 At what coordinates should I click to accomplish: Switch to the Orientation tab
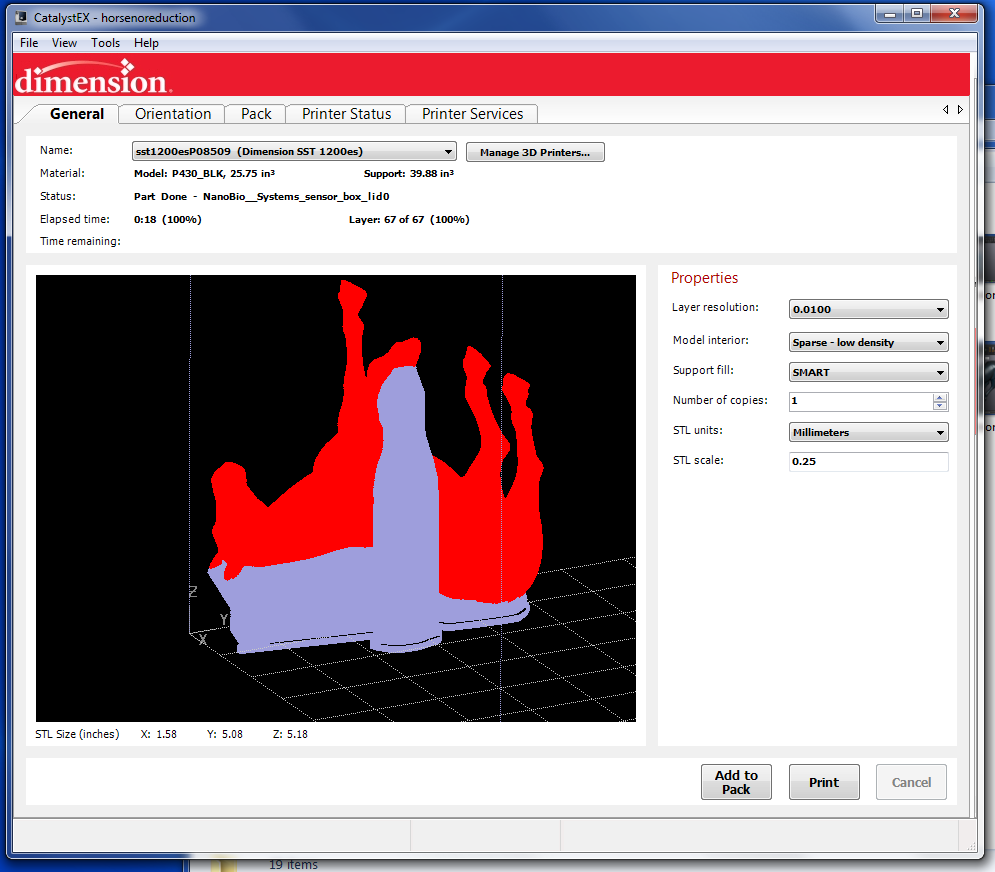coord(173,114)
